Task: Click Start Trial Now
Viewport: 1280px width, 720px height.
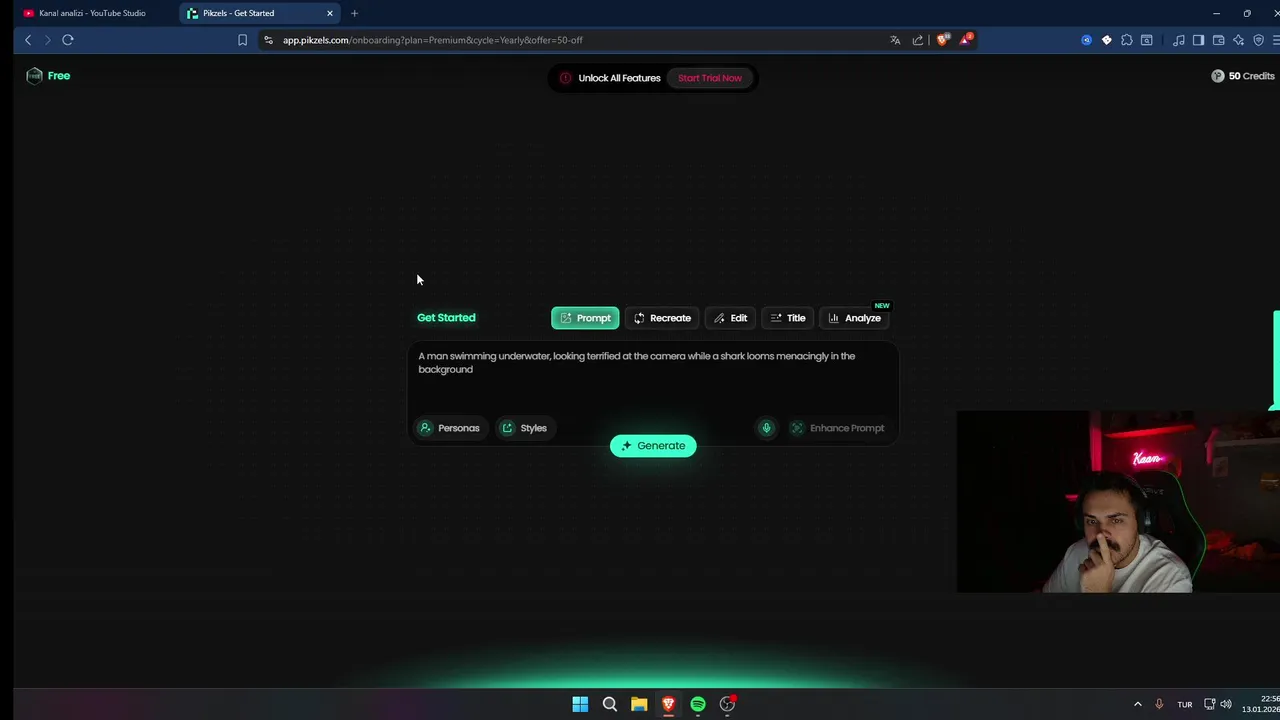Action: pos(710,78)
